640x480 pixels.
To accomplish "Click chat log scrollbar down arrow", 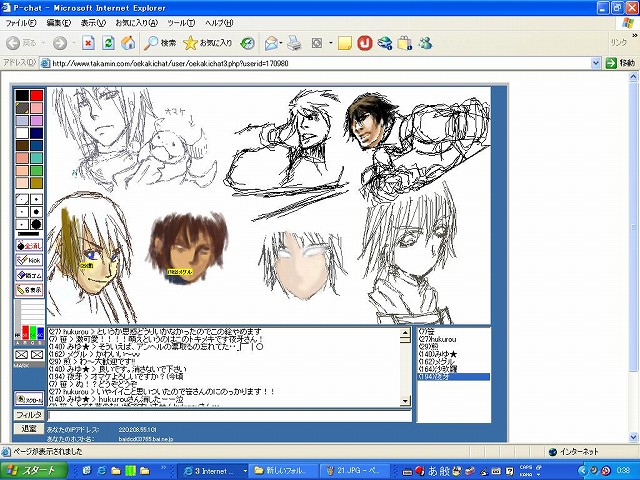I will coord(405,401).
